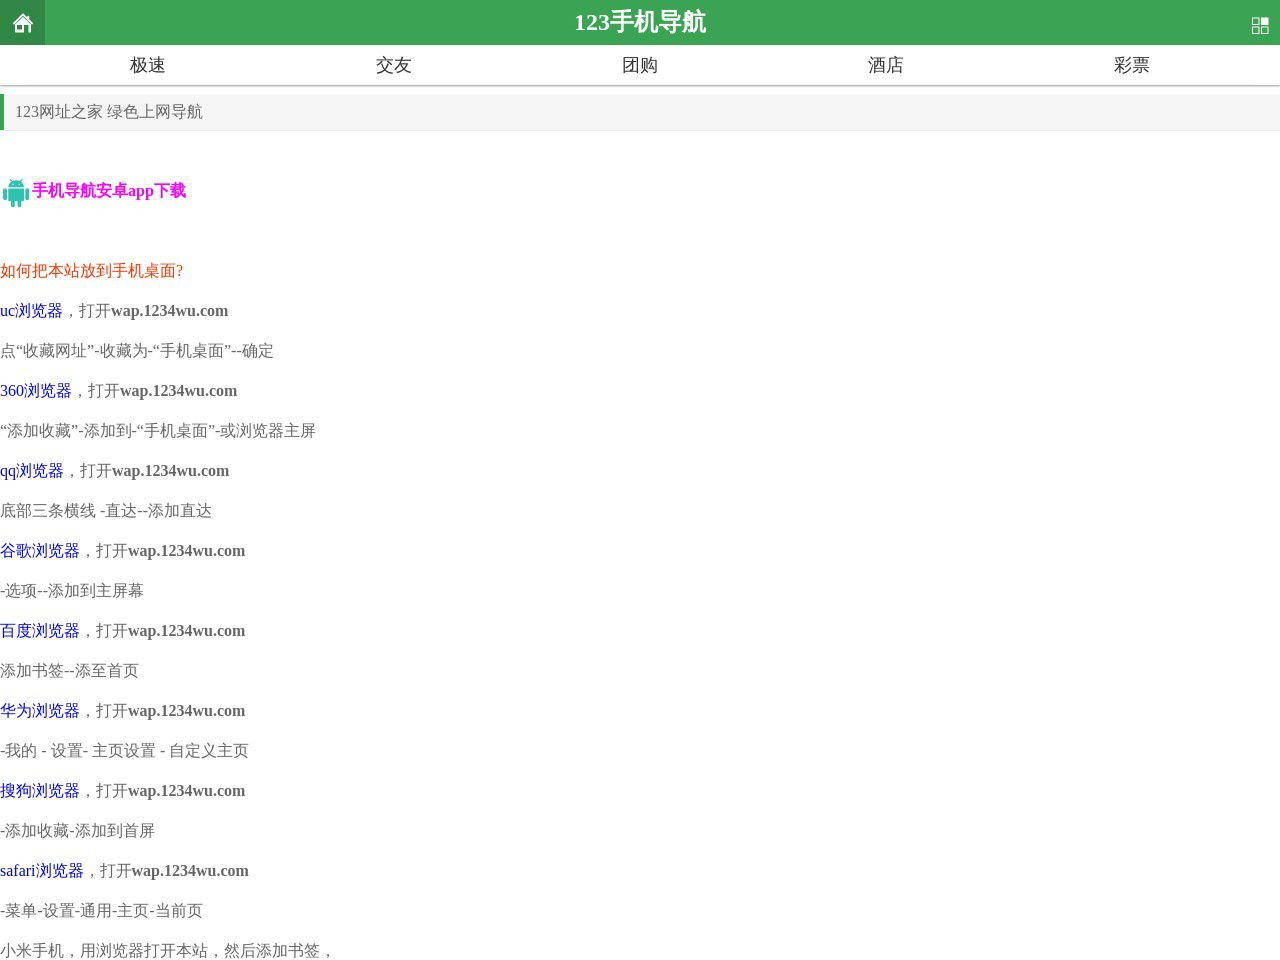Click the green Android robot icon
Screen dimensions: 1280x960
(x=15, y=192)
